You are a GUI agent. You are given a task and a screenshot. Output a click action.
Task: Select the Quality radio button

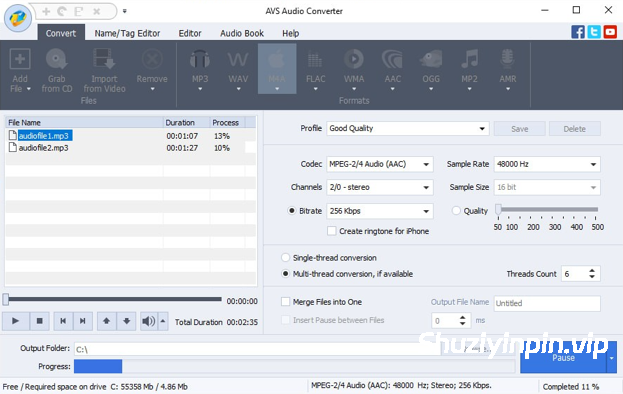[x=456, y=211]
